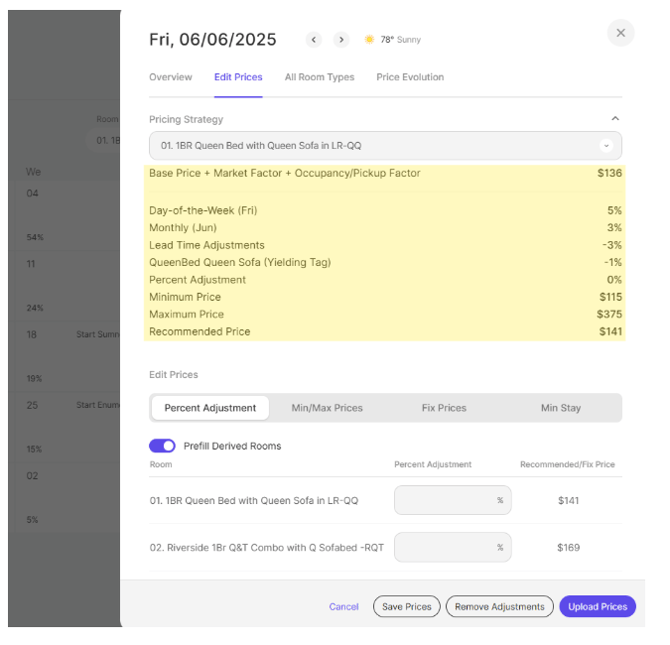This screenshot has height=645, width=670.
Task: Click percent field for 1BR Queen Bed room
Action: [452, 500]
